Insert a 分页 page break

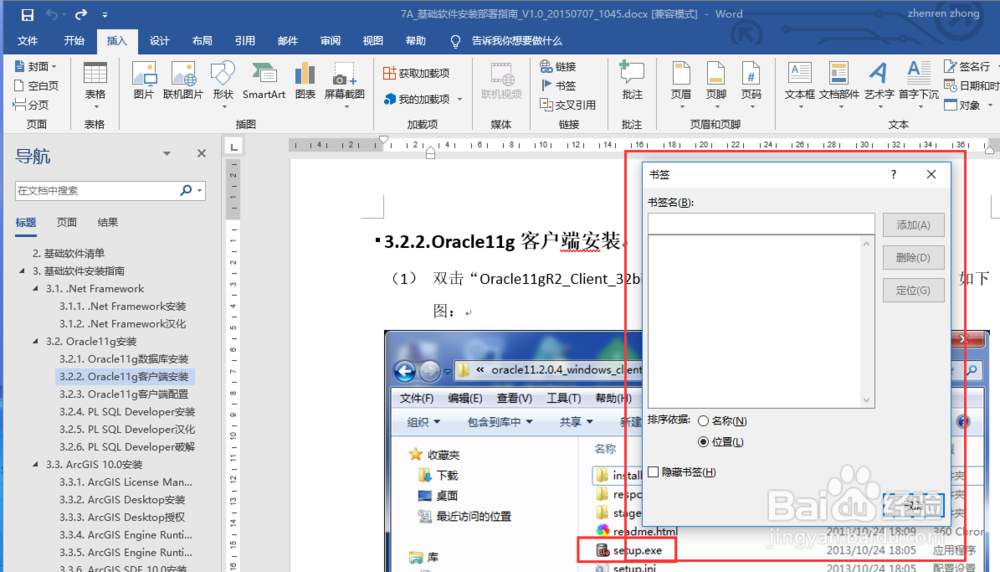(31, 105)
